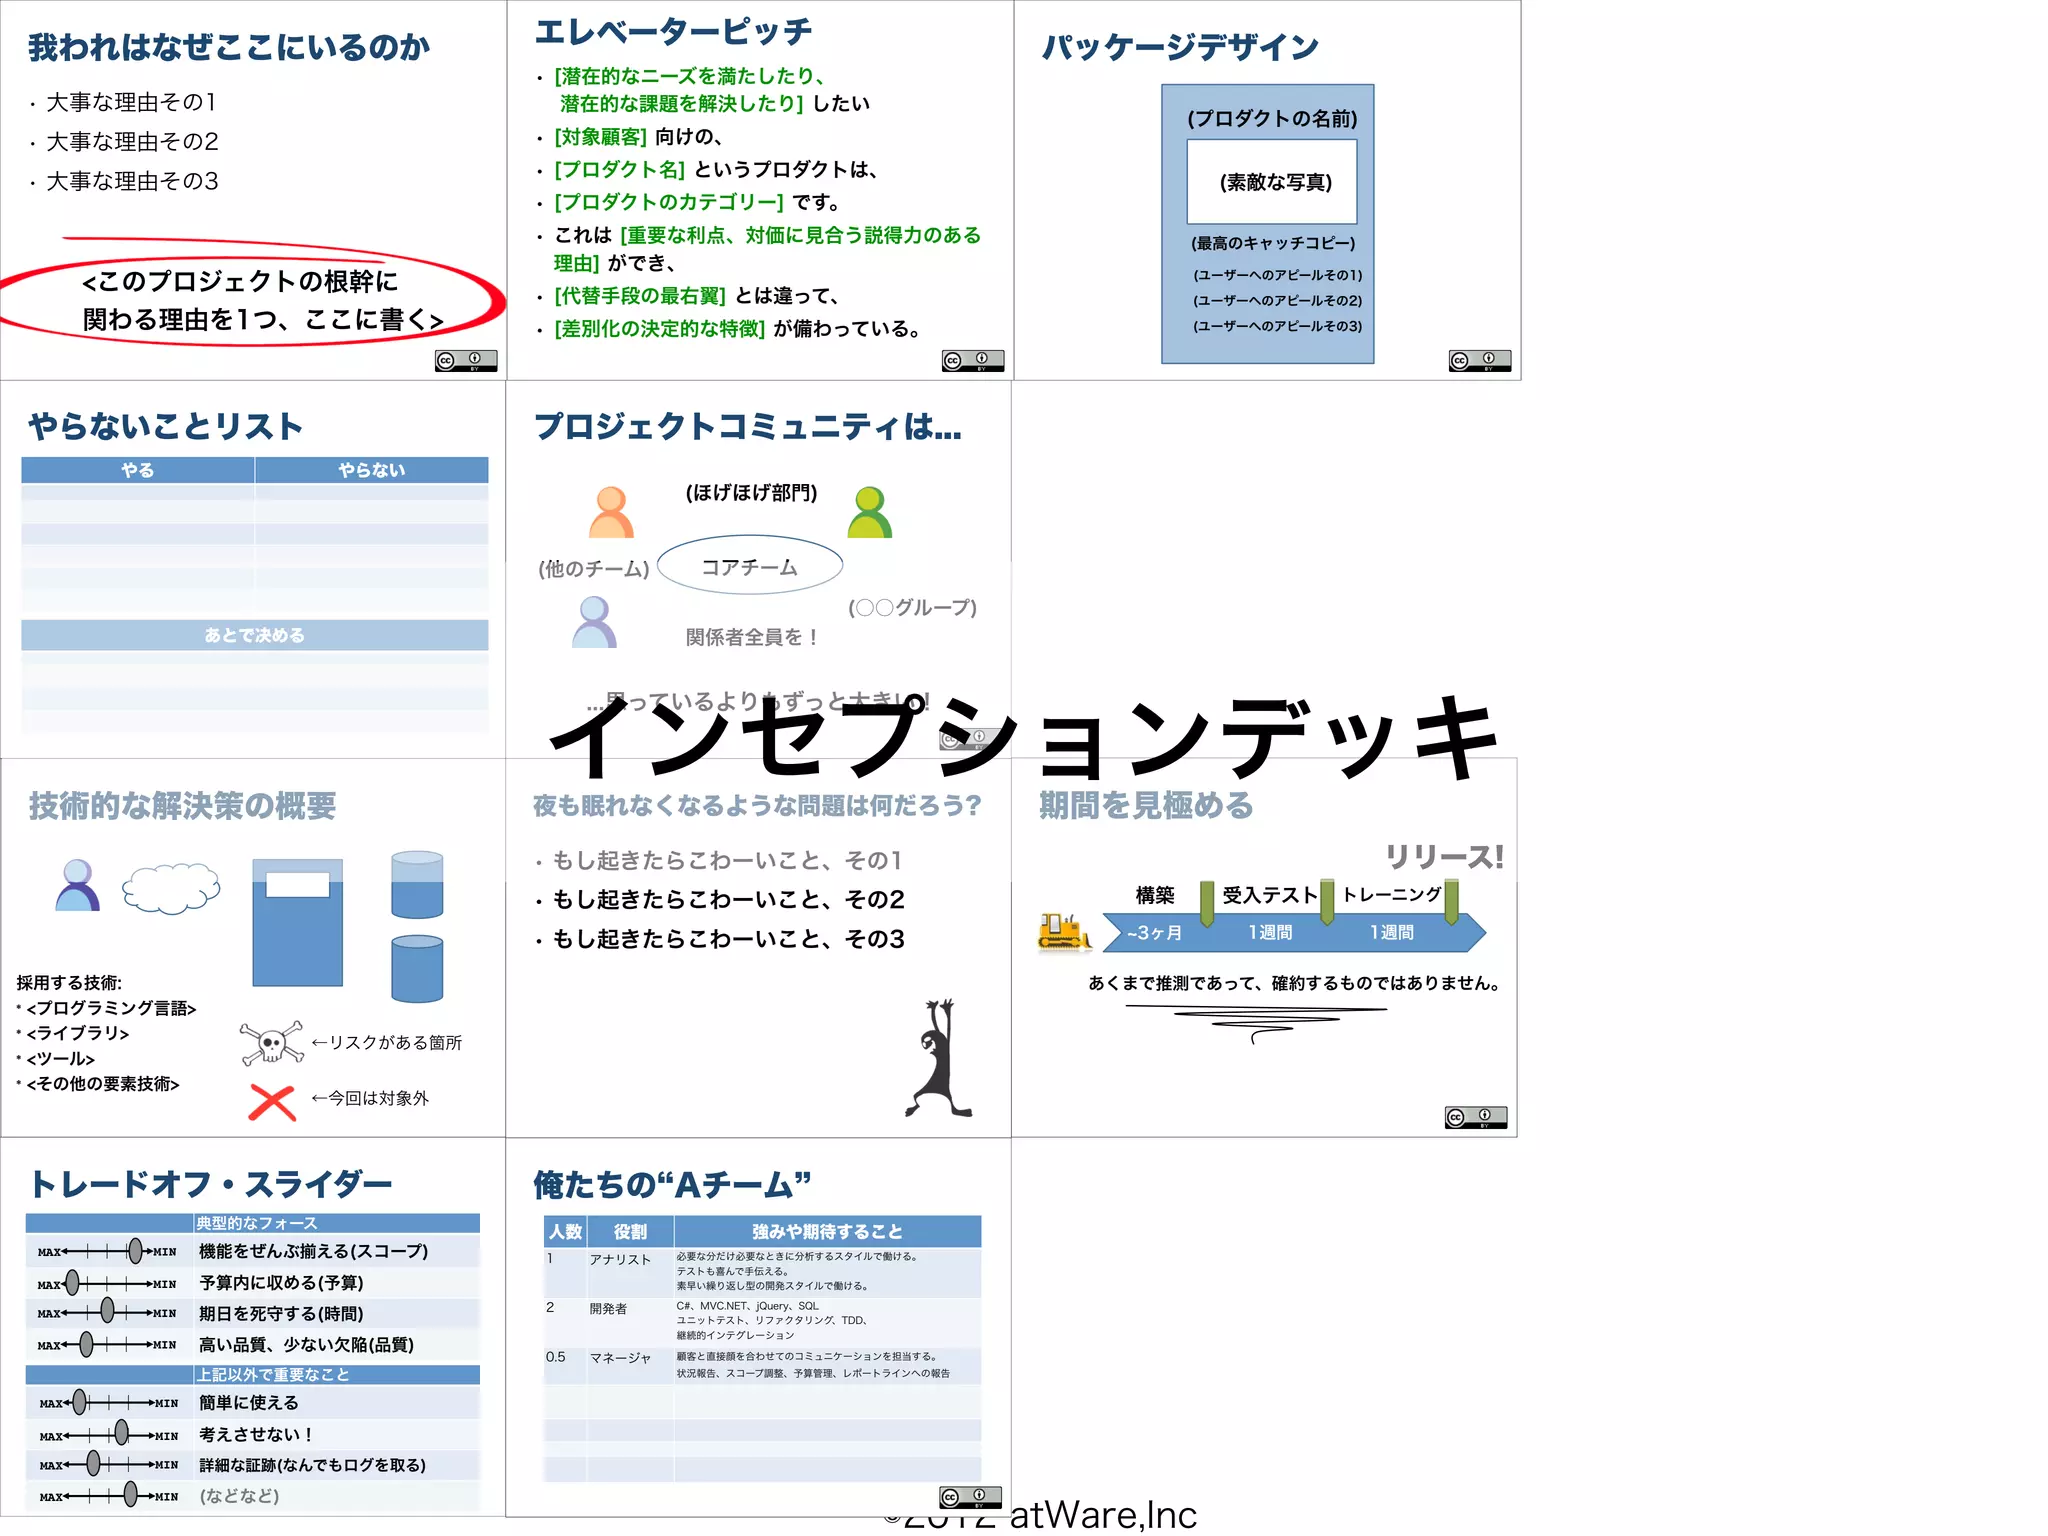Click the やる column header
Viewport: 2048px width, 1536px height.
pyautogui.click(x=138, y=470)
